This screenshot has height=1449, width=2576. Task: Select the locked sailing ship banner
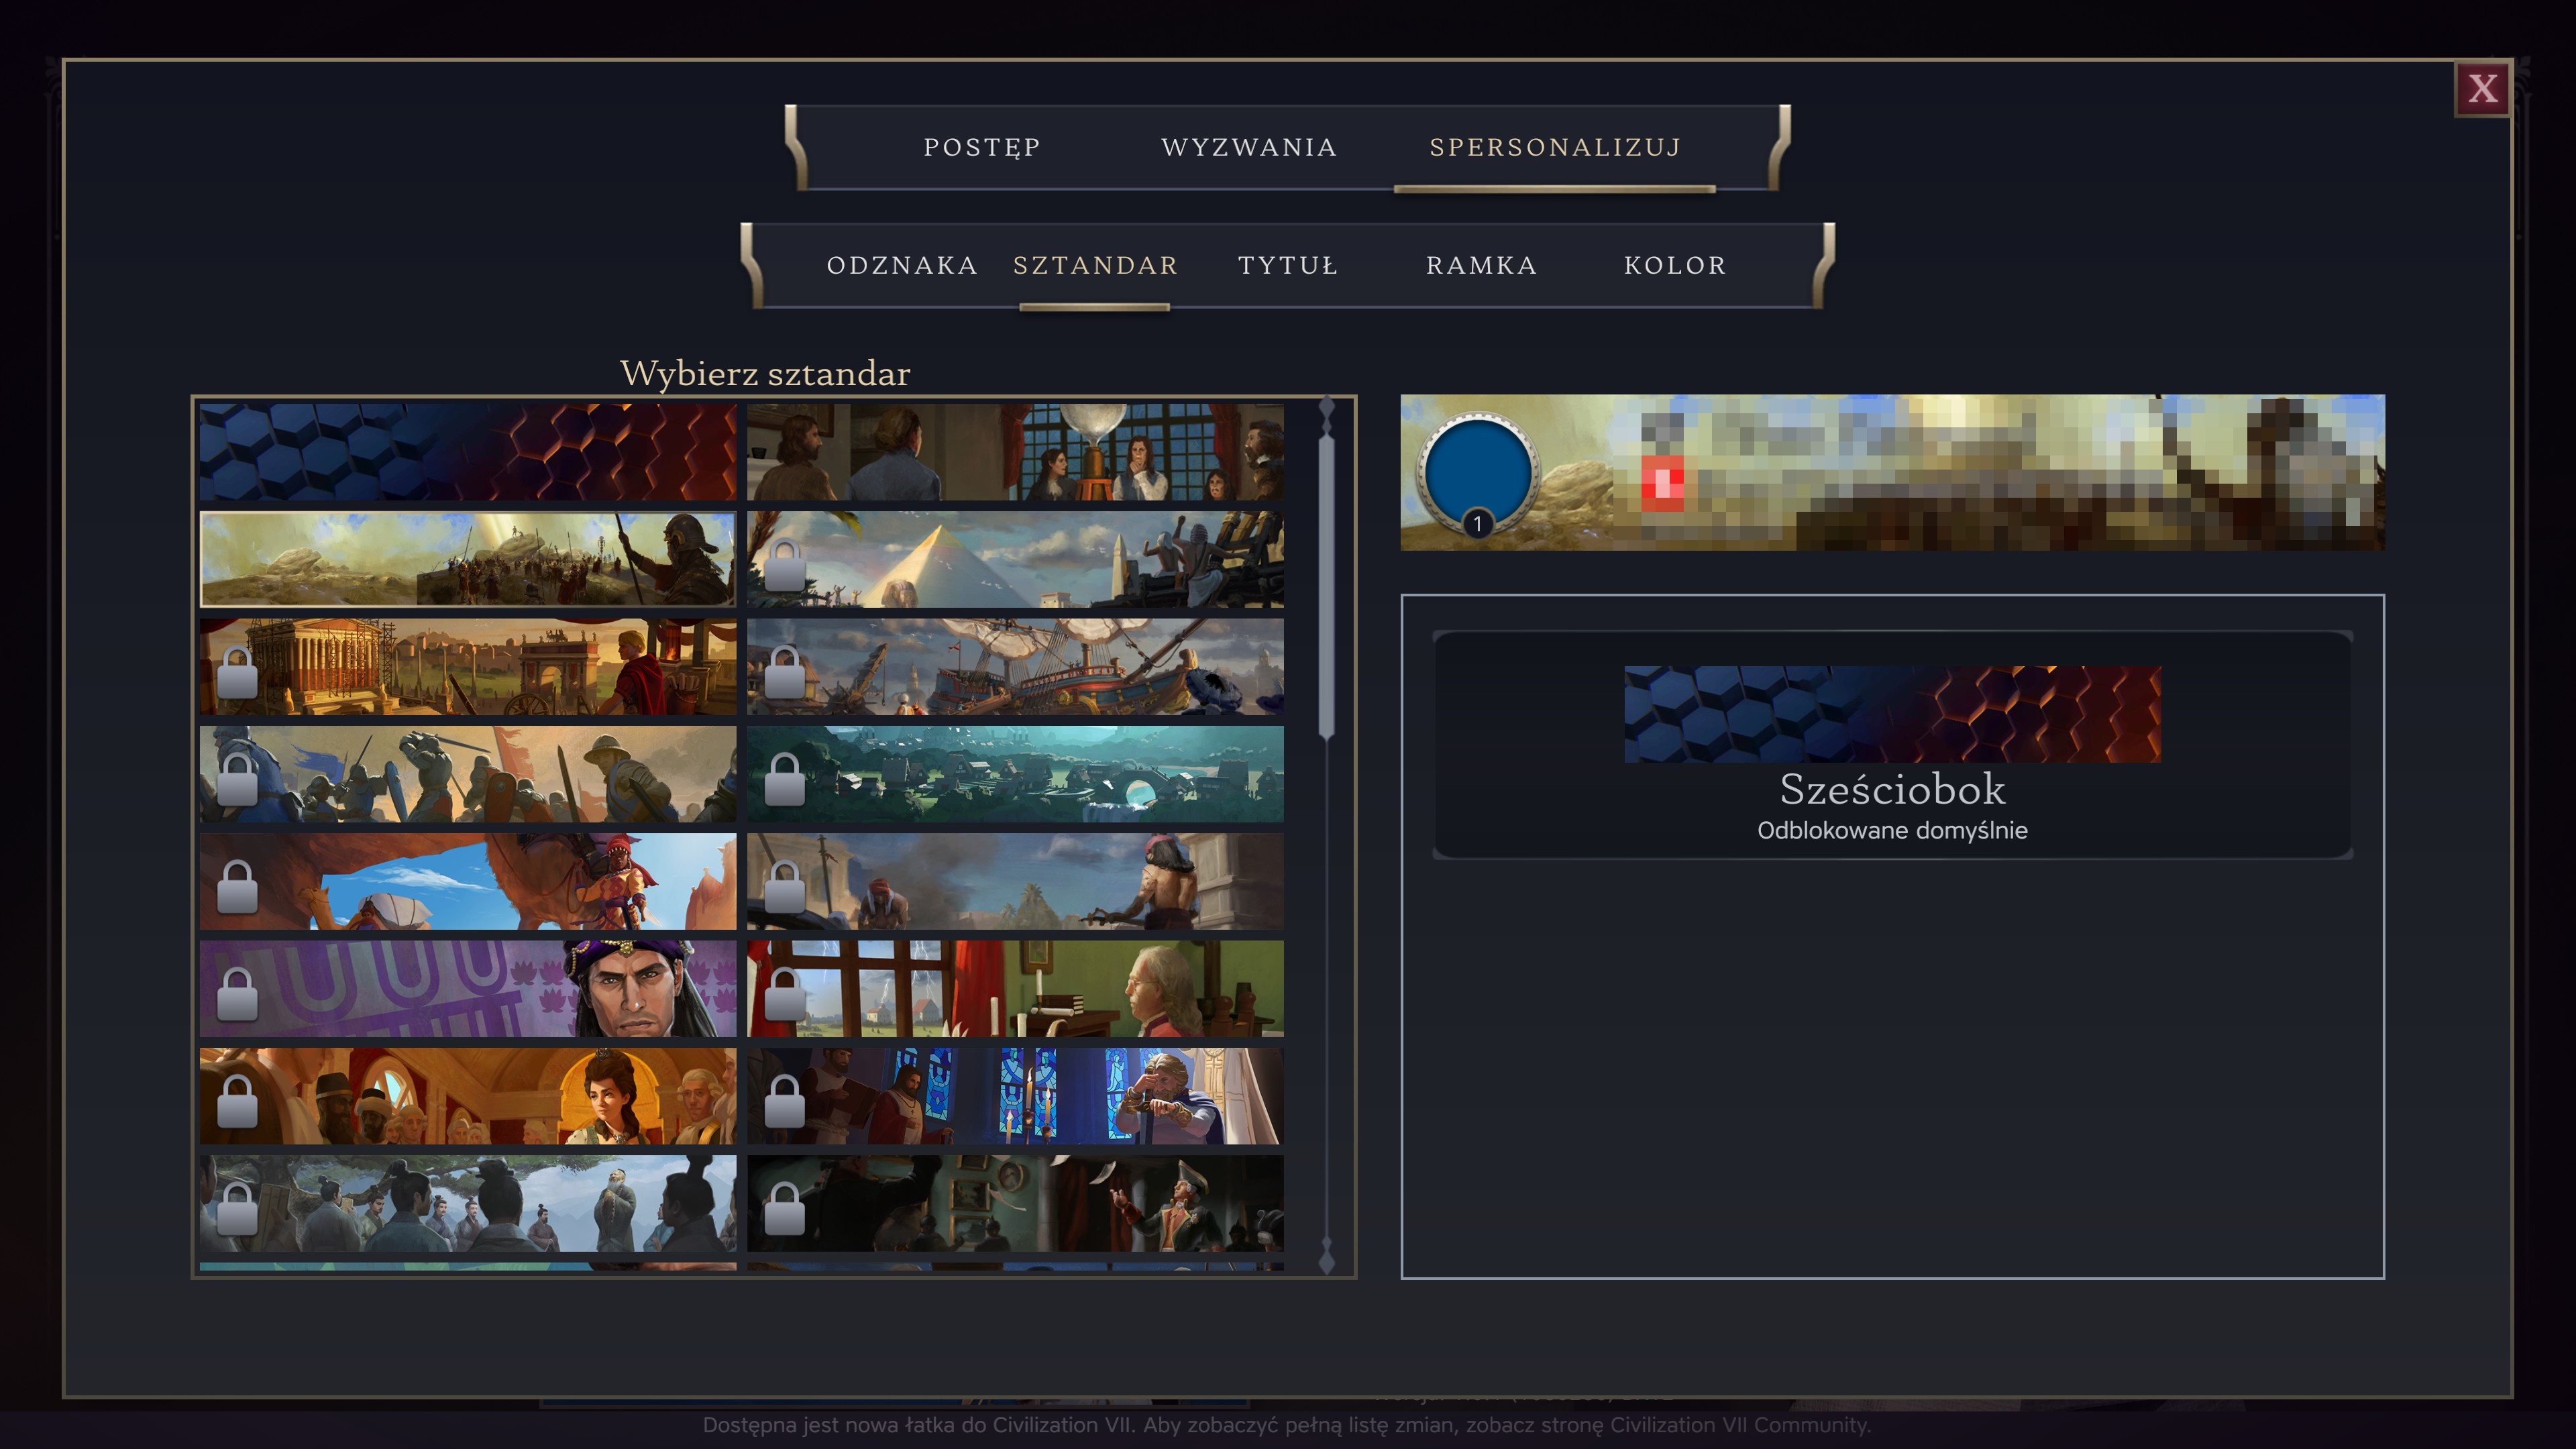click(1015, 666)
